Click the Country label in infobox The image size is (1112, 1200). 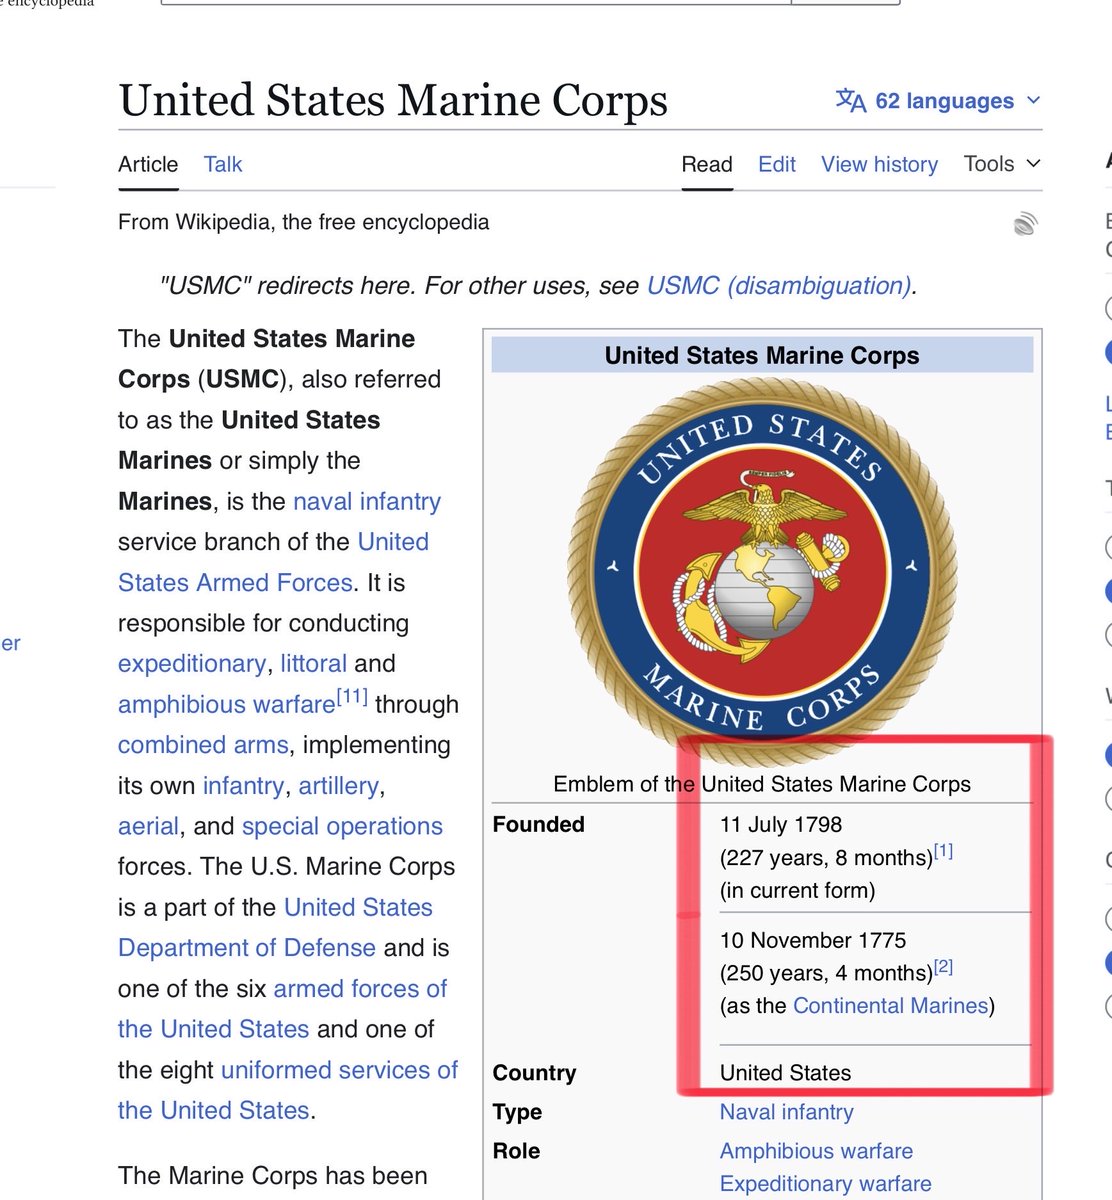click(x=534, y=1073)
